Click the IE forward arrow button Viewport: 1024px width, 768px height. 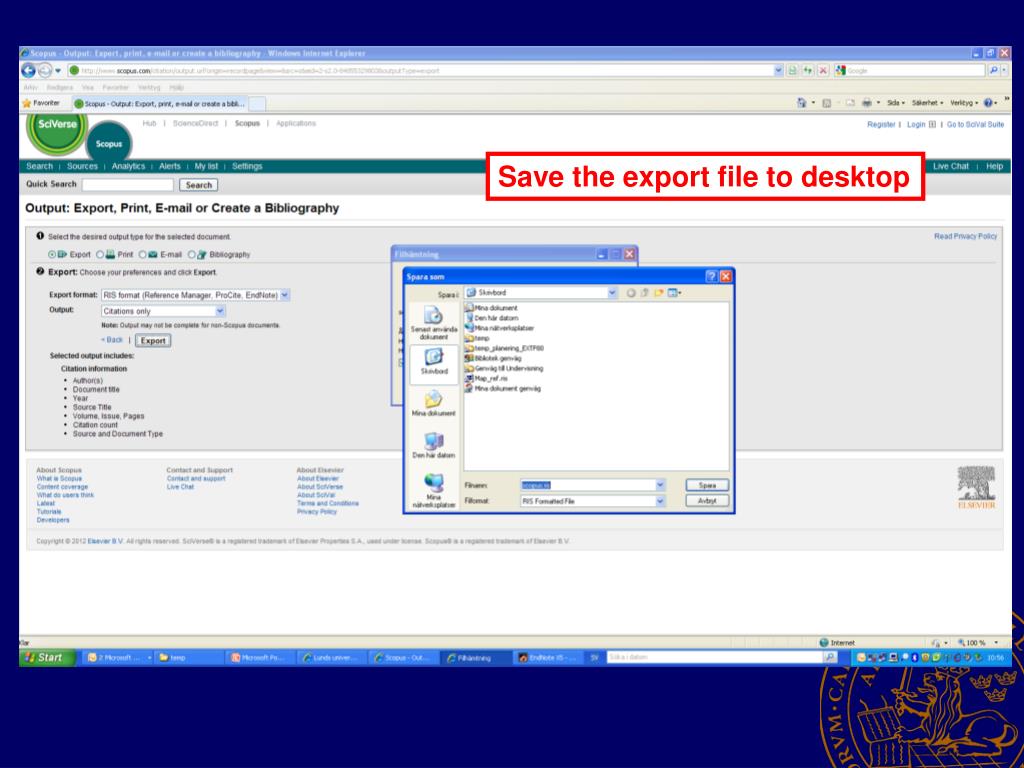coord(44,71)
